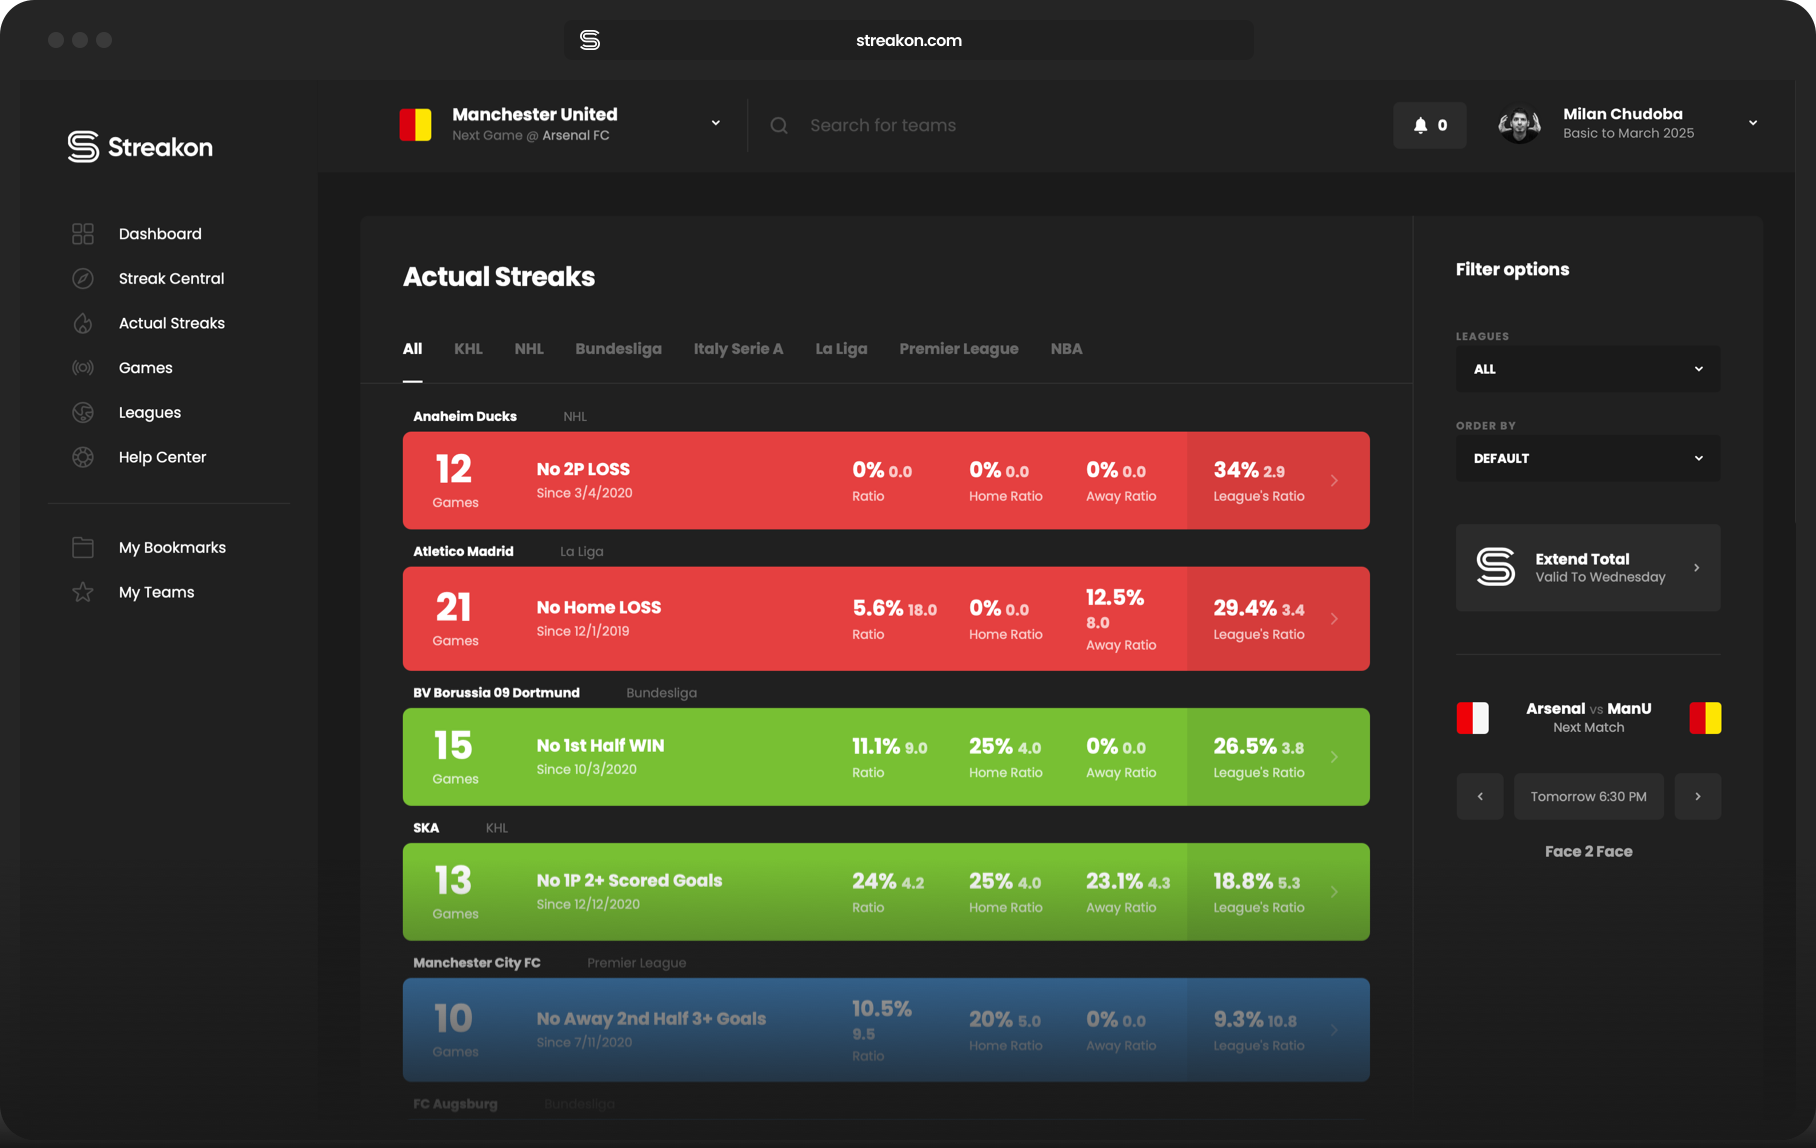
Task: Switch to the KHL tab
Action: 468,349
